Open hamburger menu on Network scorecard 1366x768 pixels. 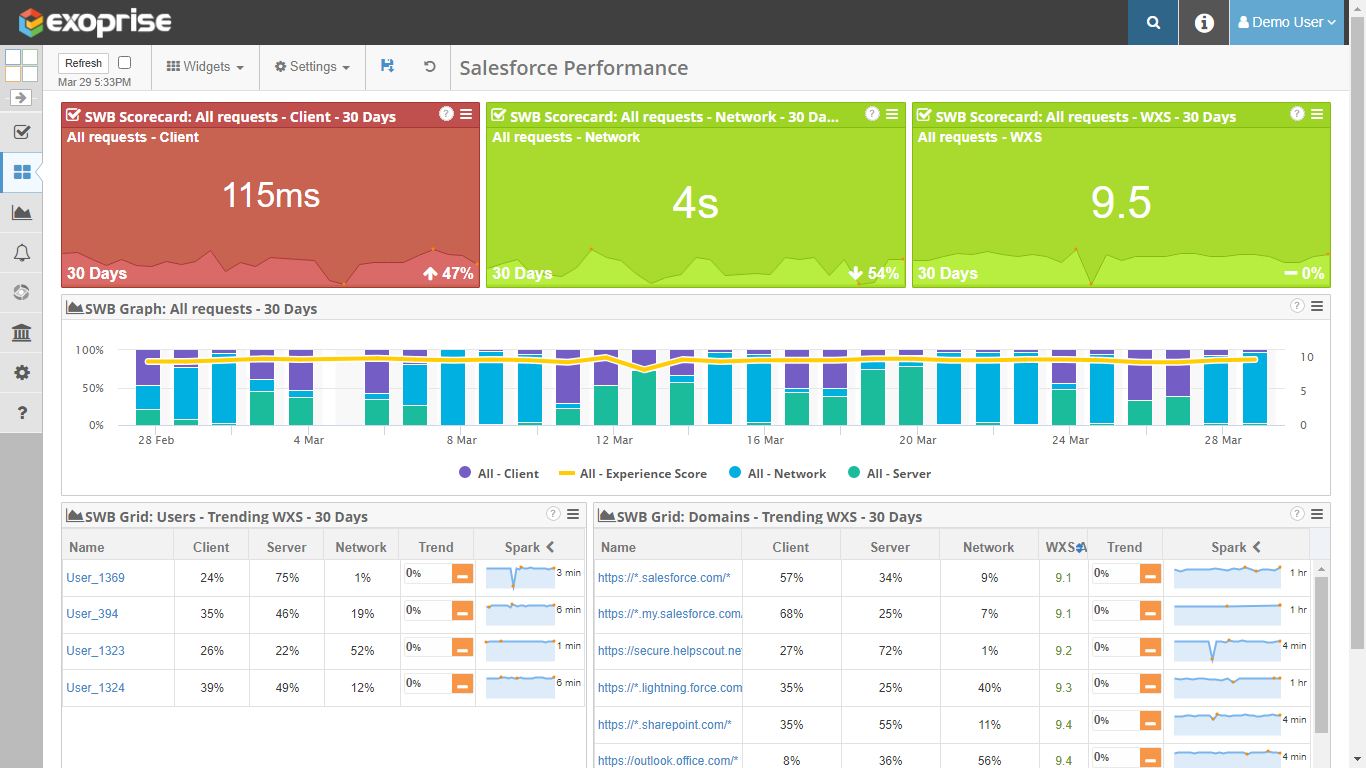click(x=892, y=114)
